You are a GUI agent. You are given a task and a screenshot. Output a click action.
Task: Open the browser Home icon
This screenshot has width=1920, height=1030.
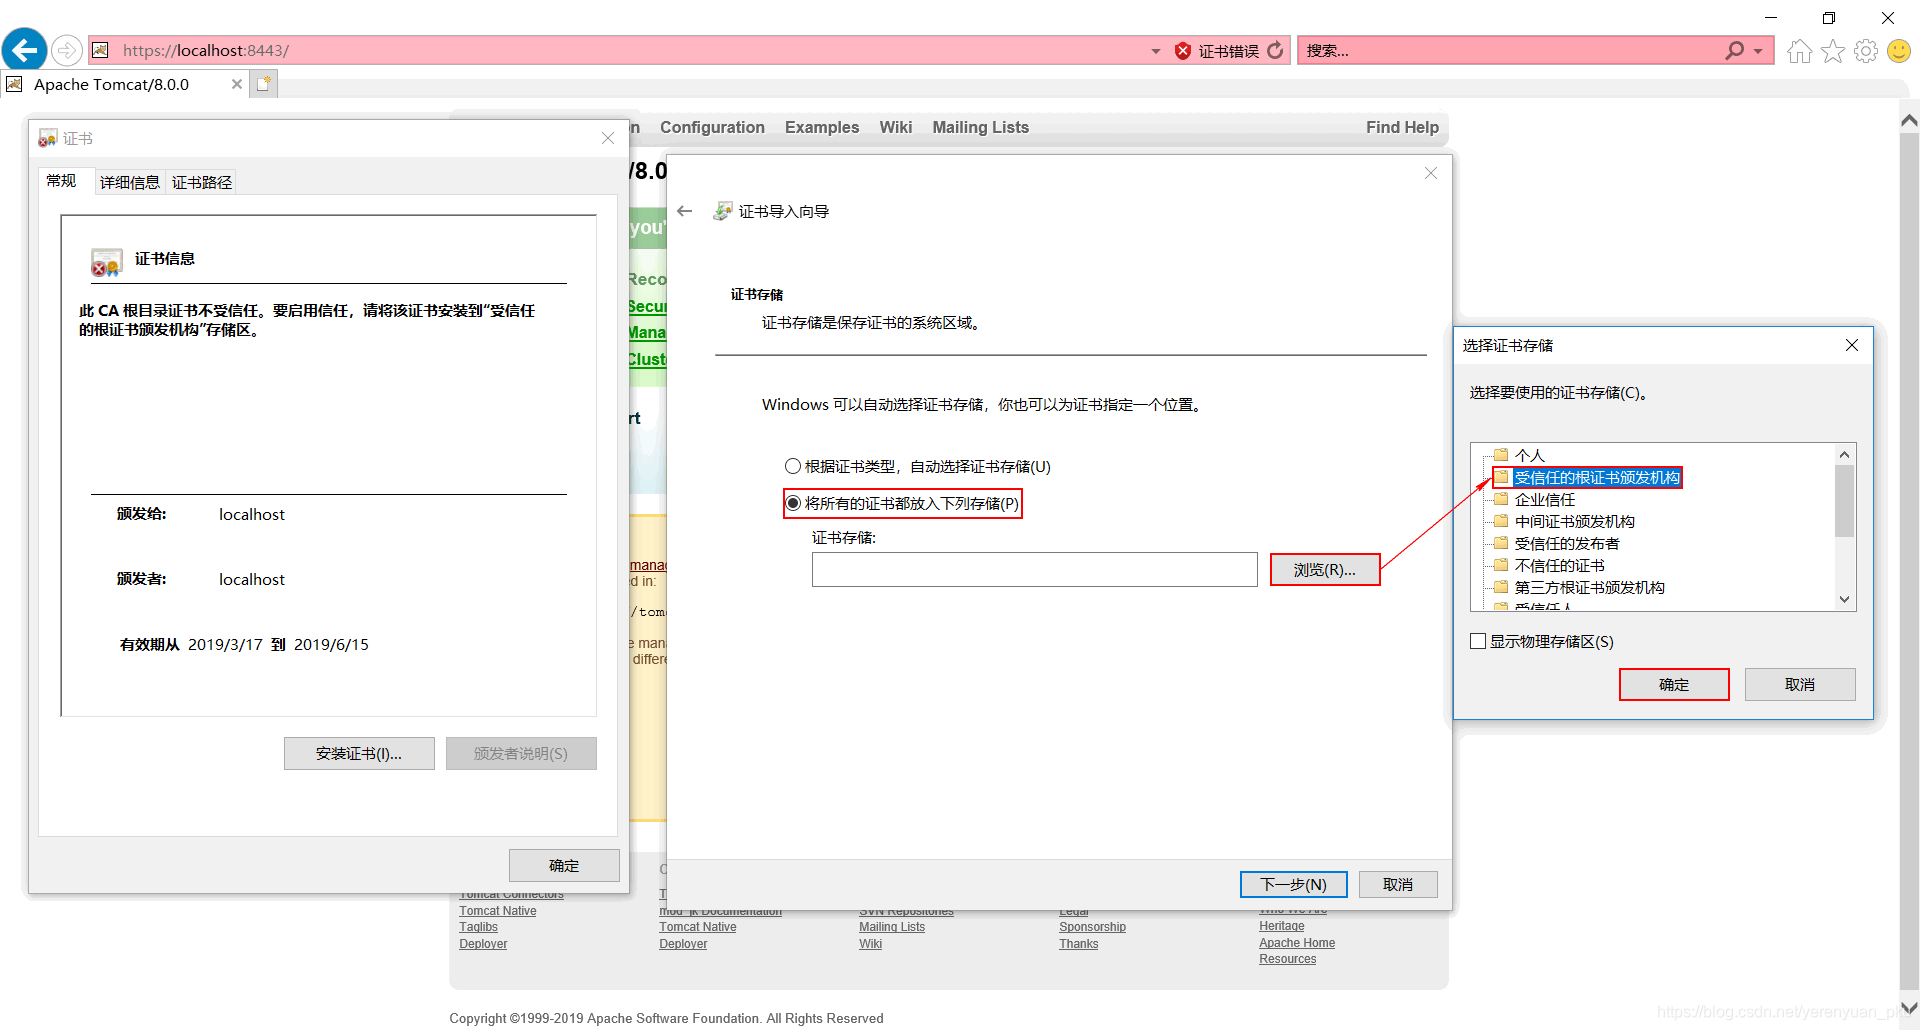1799,51
